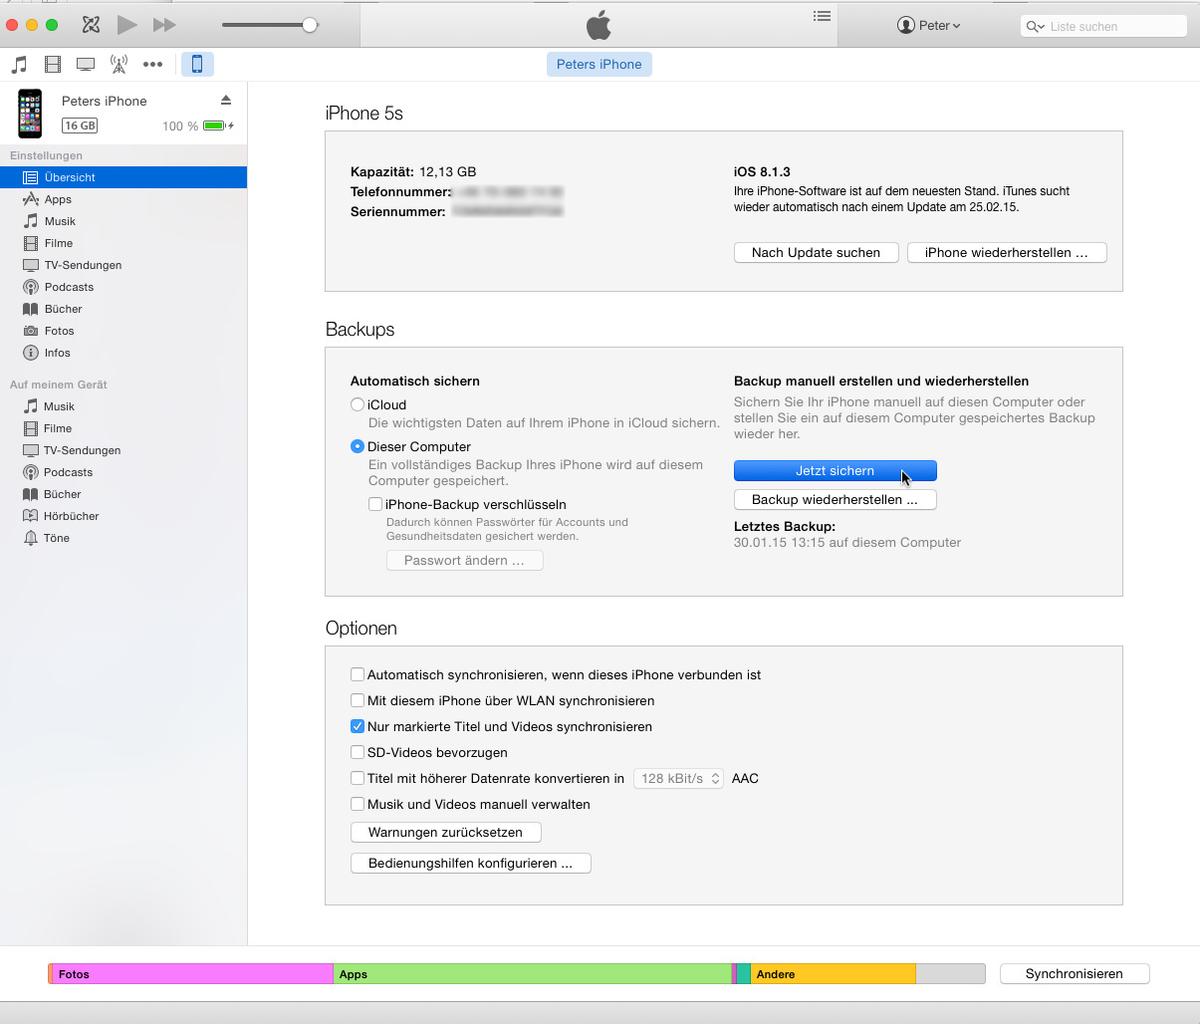Eject Peters iPhone
This screenshot has width=1200, height=1024.
pyautogui.click(x=226, y=100)
